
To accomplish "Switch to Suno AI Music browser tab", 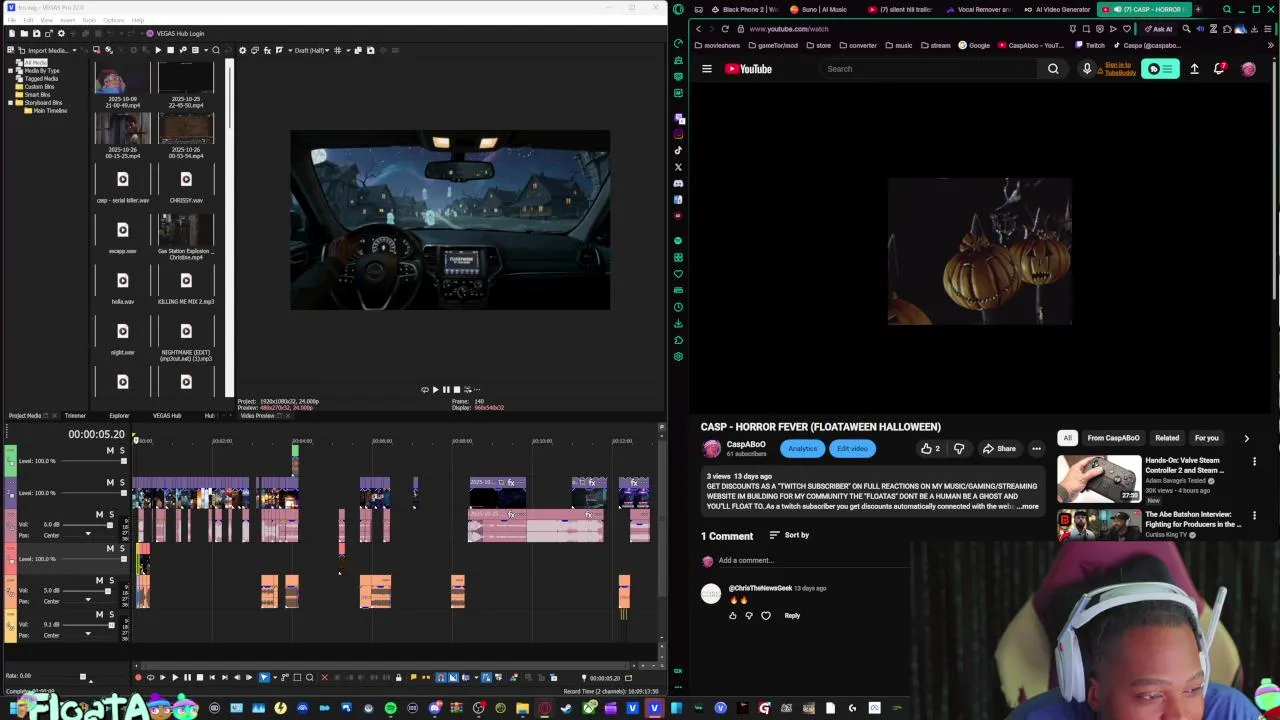I will [x=820, y=9].
